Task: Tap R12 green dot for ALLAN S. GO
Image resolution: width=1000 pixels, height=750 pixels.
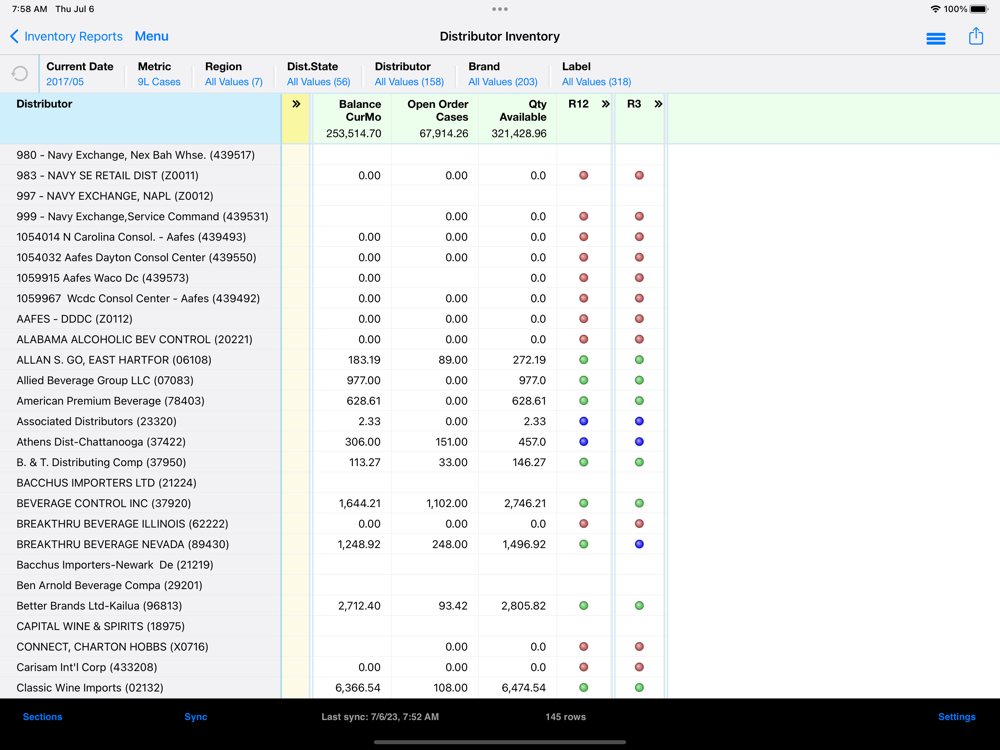Action: tap(584, 360)
